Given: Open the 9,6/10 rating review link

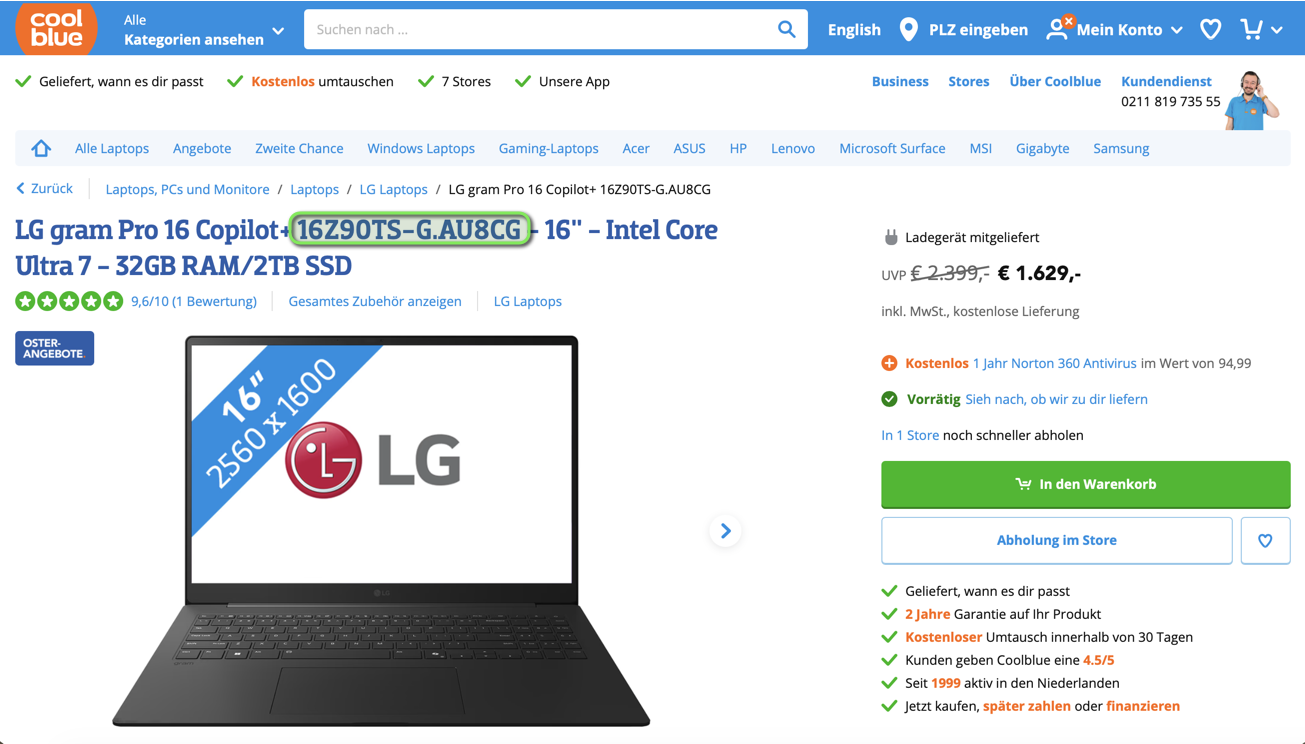Looking at the screenshot, I should [194, 301].
